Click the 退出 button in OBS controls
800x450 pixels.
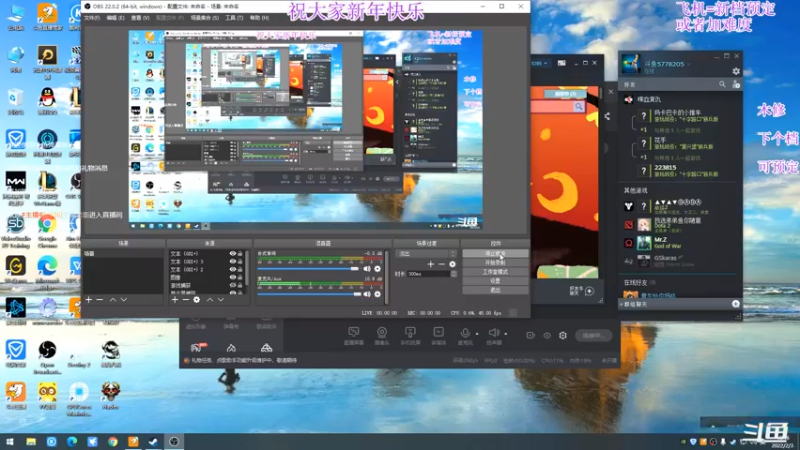[x=495, y=290]
